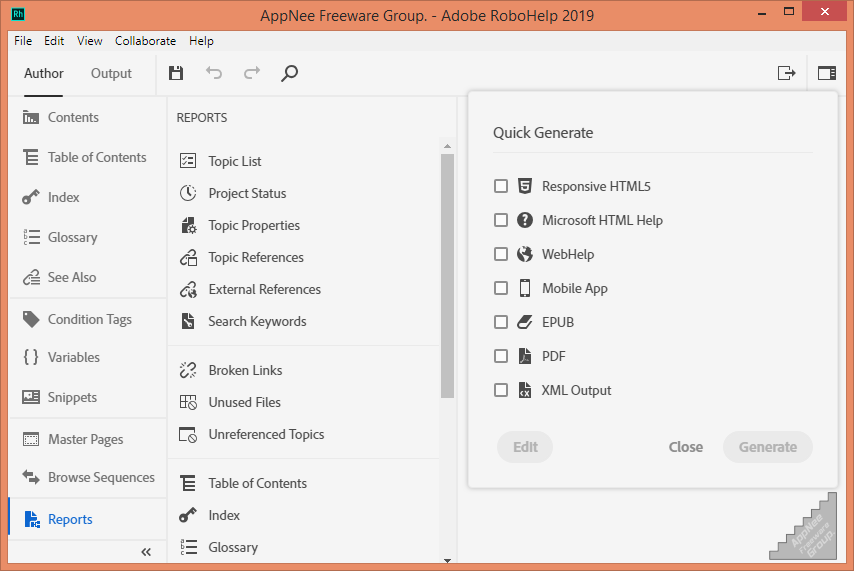The width and height of the screenshot is (854, 571).
Task: Check the Microsoft HTML Help checkbox
Action: 501,220
